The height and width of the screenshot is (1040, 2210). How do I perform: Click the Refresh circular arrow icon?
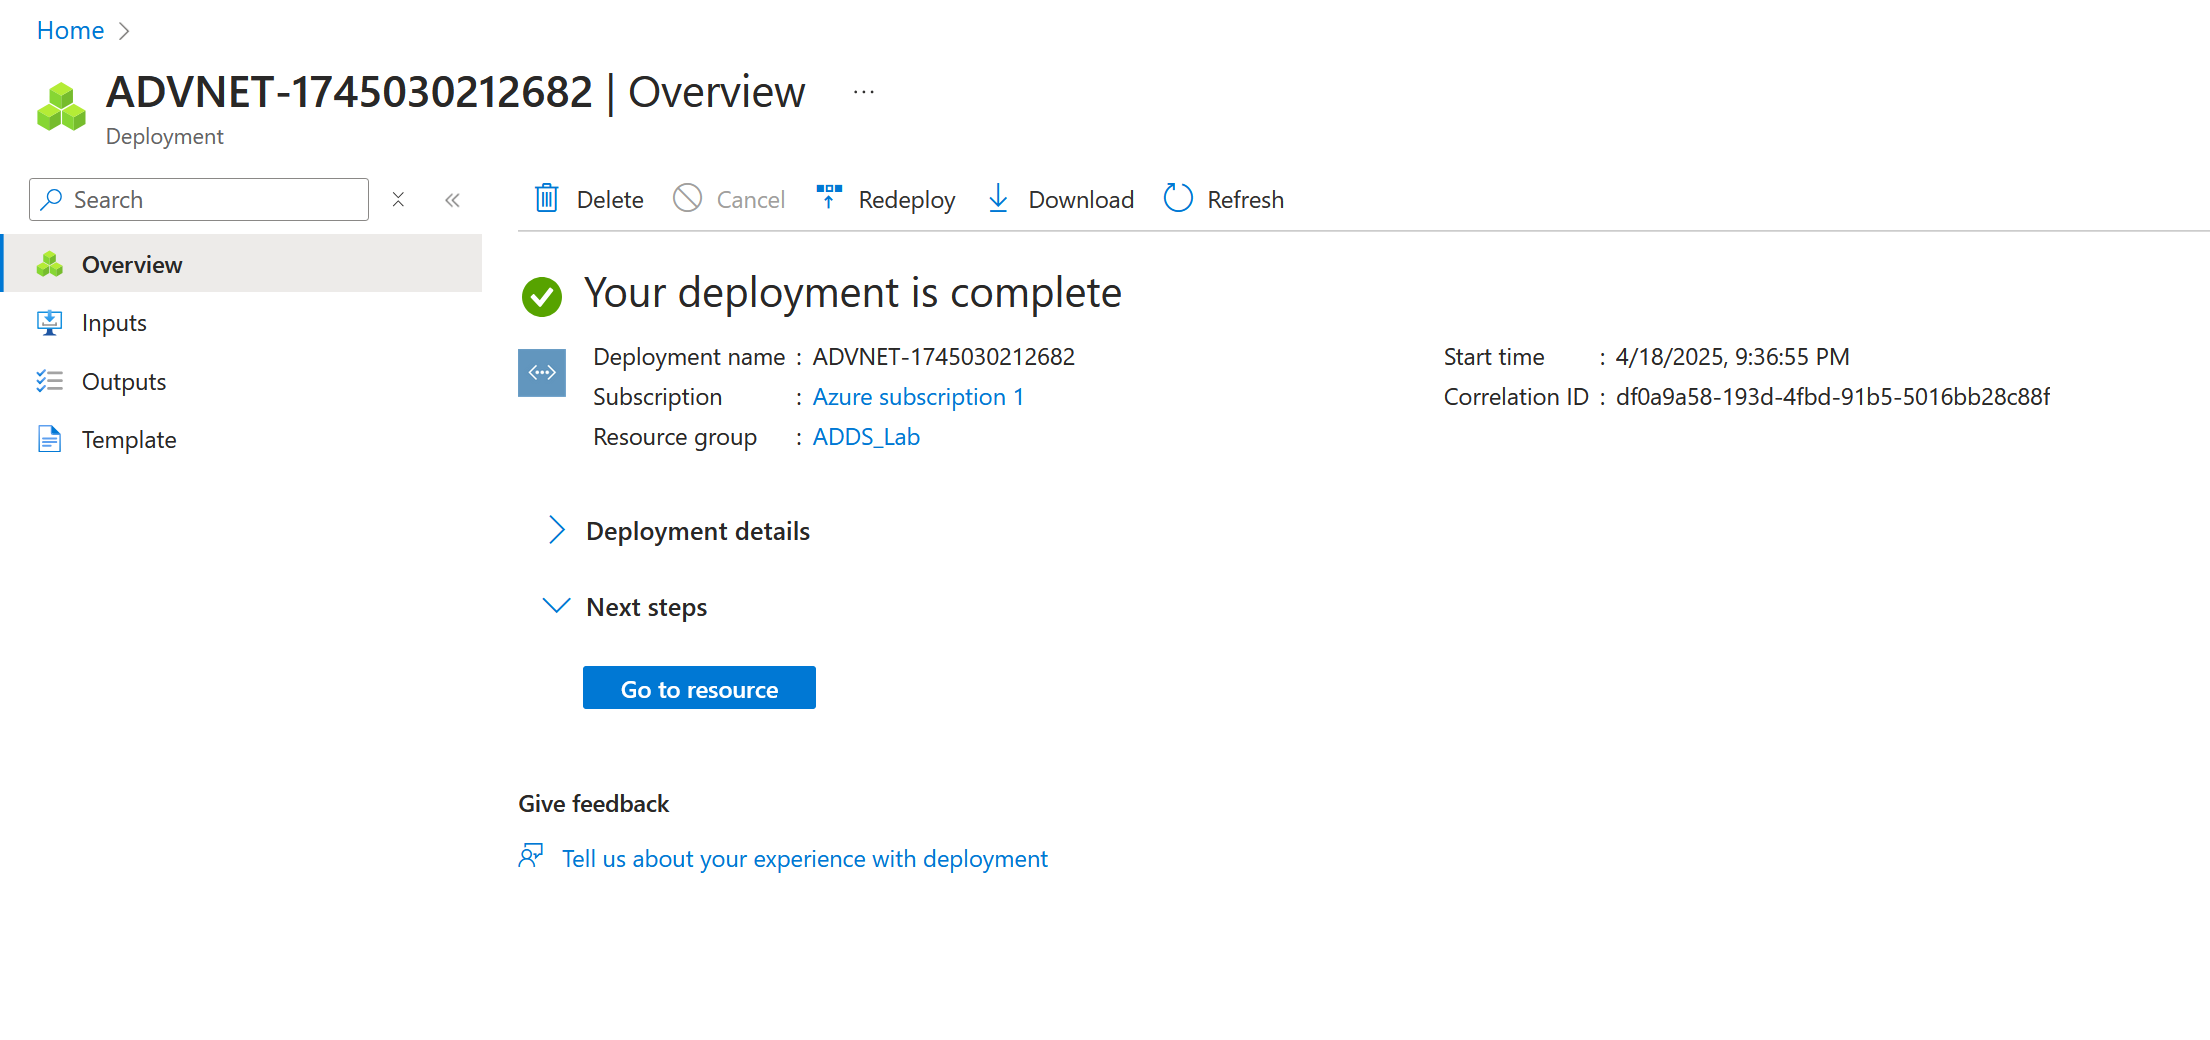click(x=1178, y=198)
